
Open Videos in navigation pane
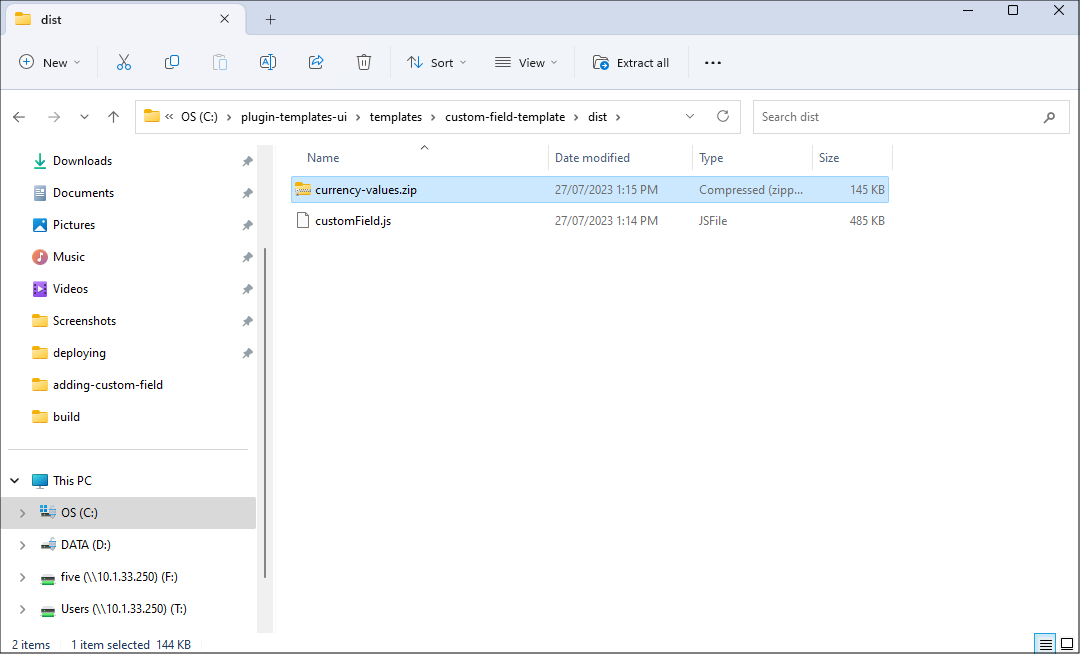pyautogui.click(x=70, y=289)
